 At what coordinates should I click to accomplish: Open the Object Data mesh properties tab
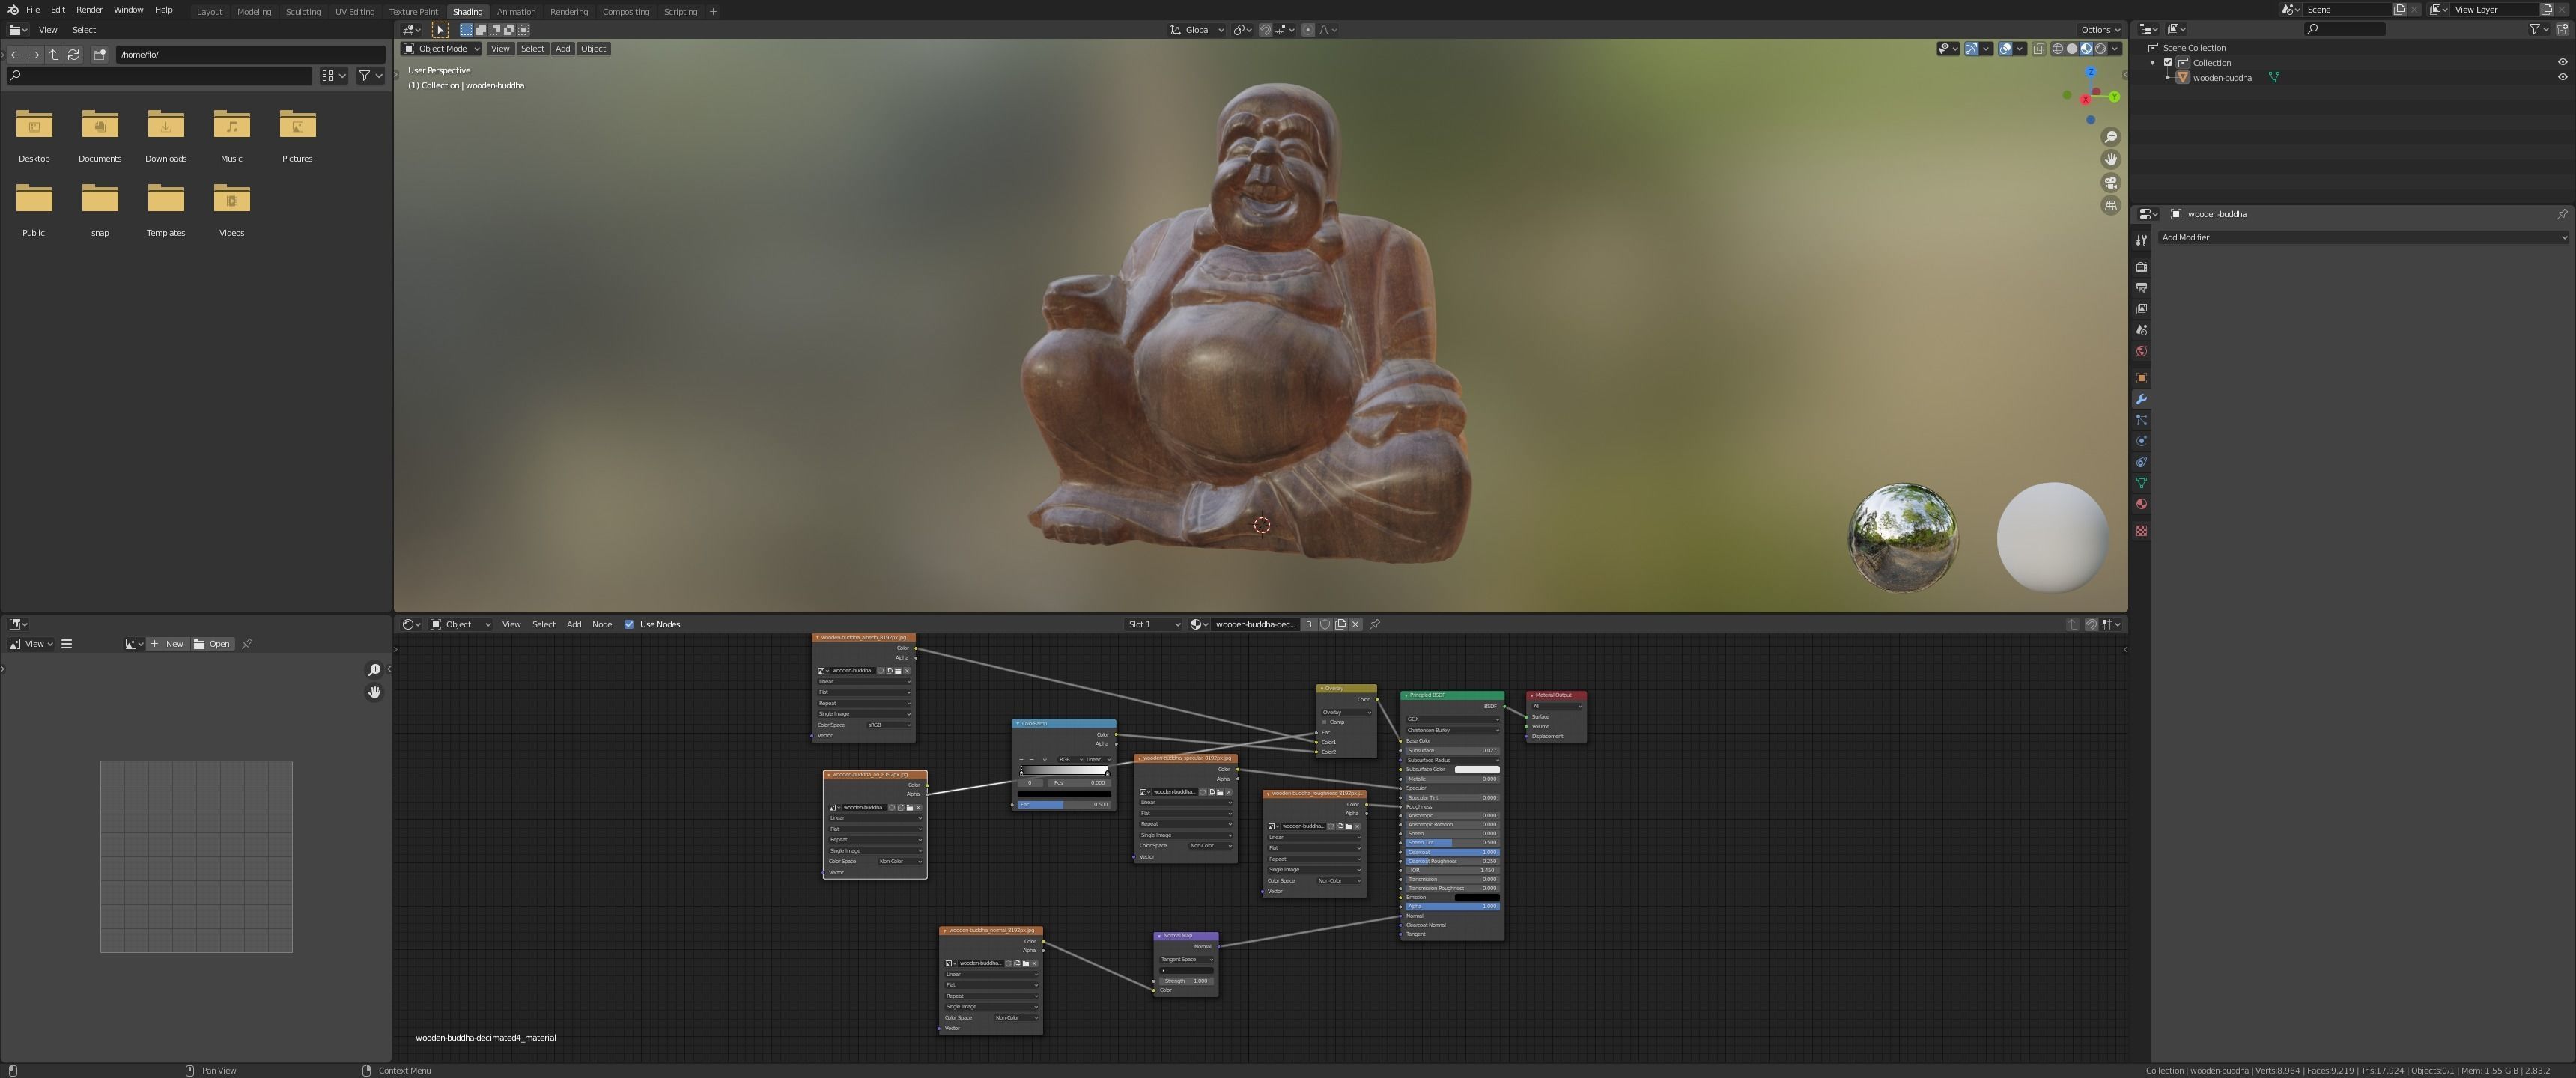(2141, 483)
